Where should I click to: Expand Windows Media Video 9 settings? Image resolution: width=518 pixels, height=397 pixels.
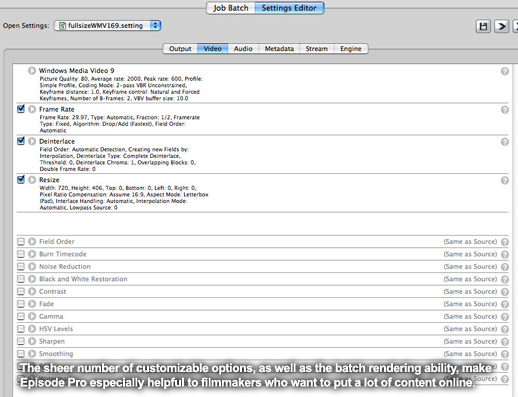tap(32, 71)
